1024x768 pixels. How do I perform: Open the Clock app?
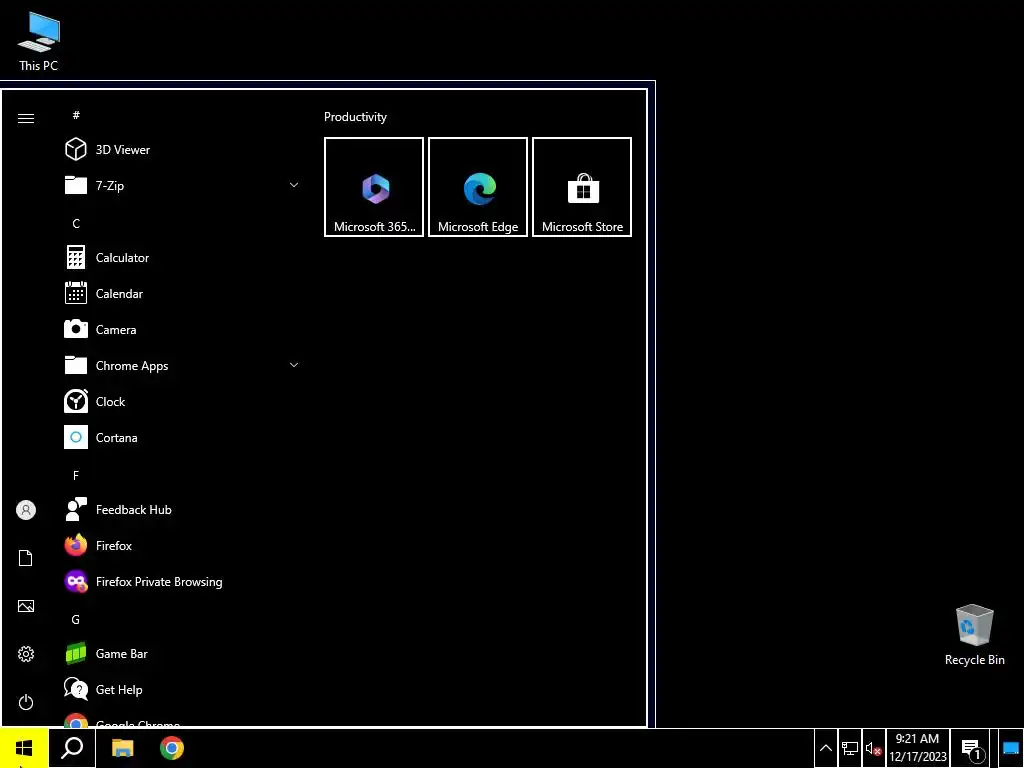[x=182, y=402]
